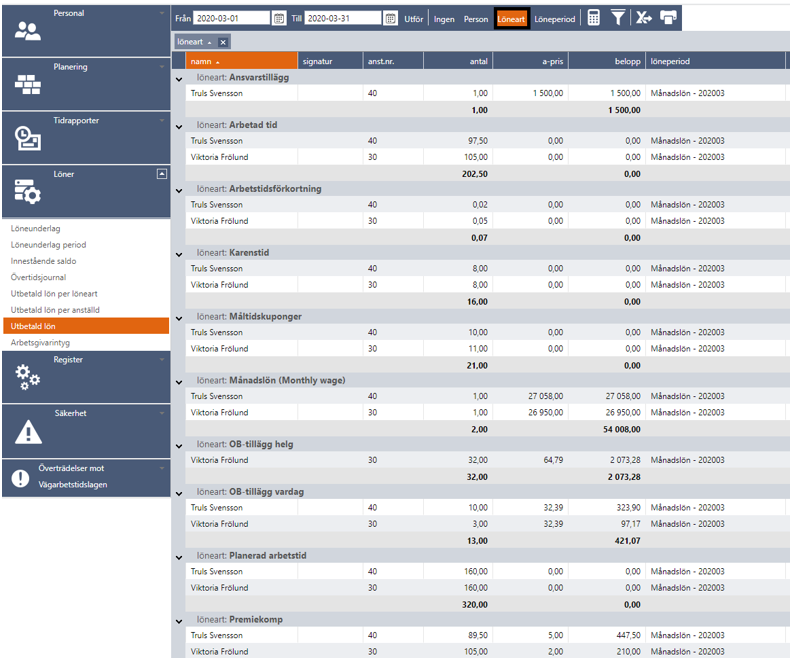Screen dimensions: 802x658
Task: Collapse the Karenstid group
Action: (x=179, y=255)
